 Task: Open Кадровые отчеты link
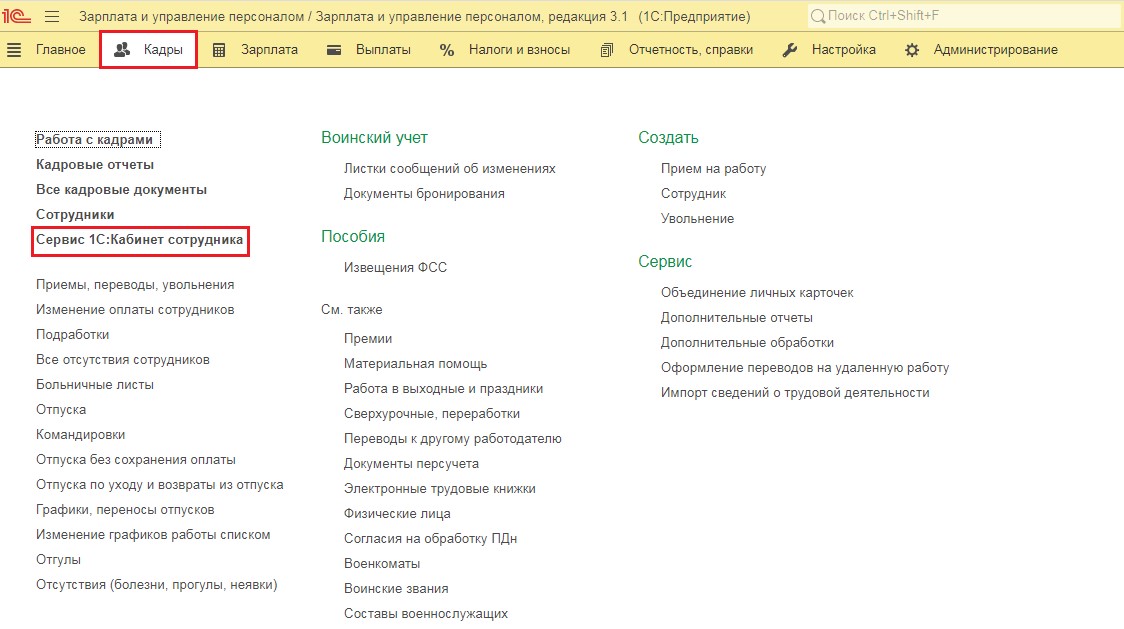[x=95, y=165]
